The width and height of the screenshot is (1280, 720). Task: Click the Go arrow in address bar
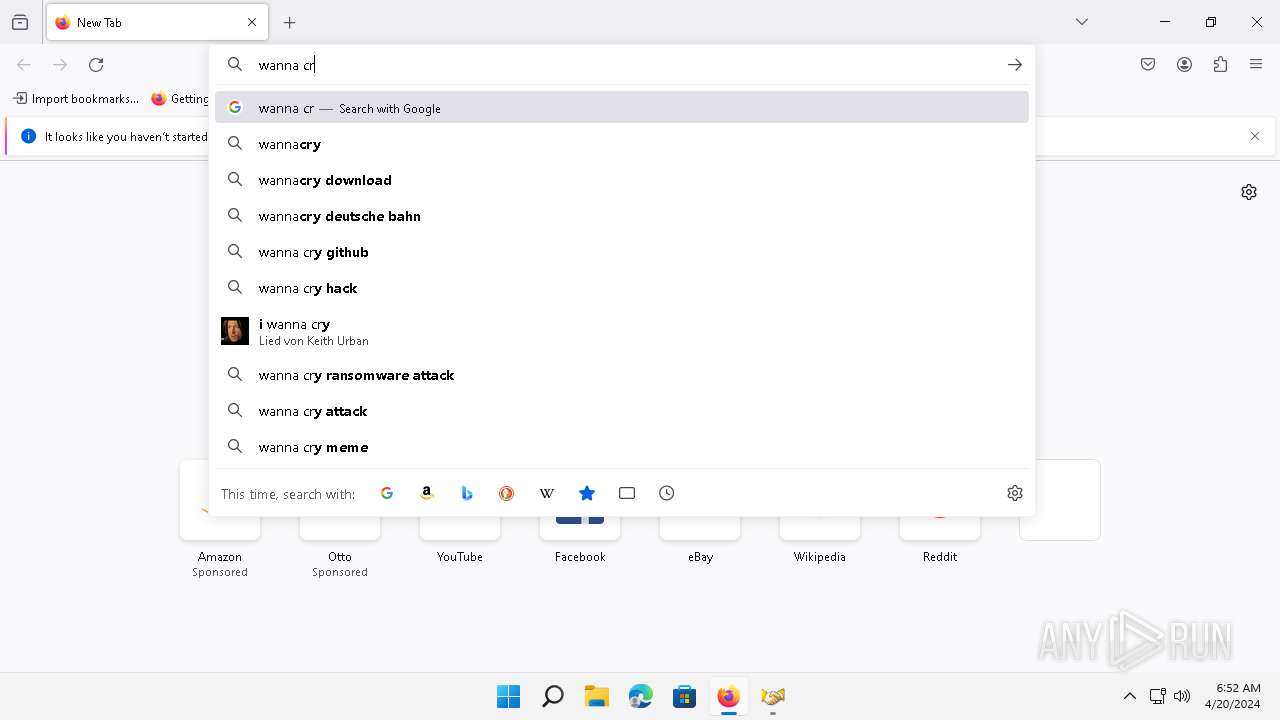(1015, 65)
